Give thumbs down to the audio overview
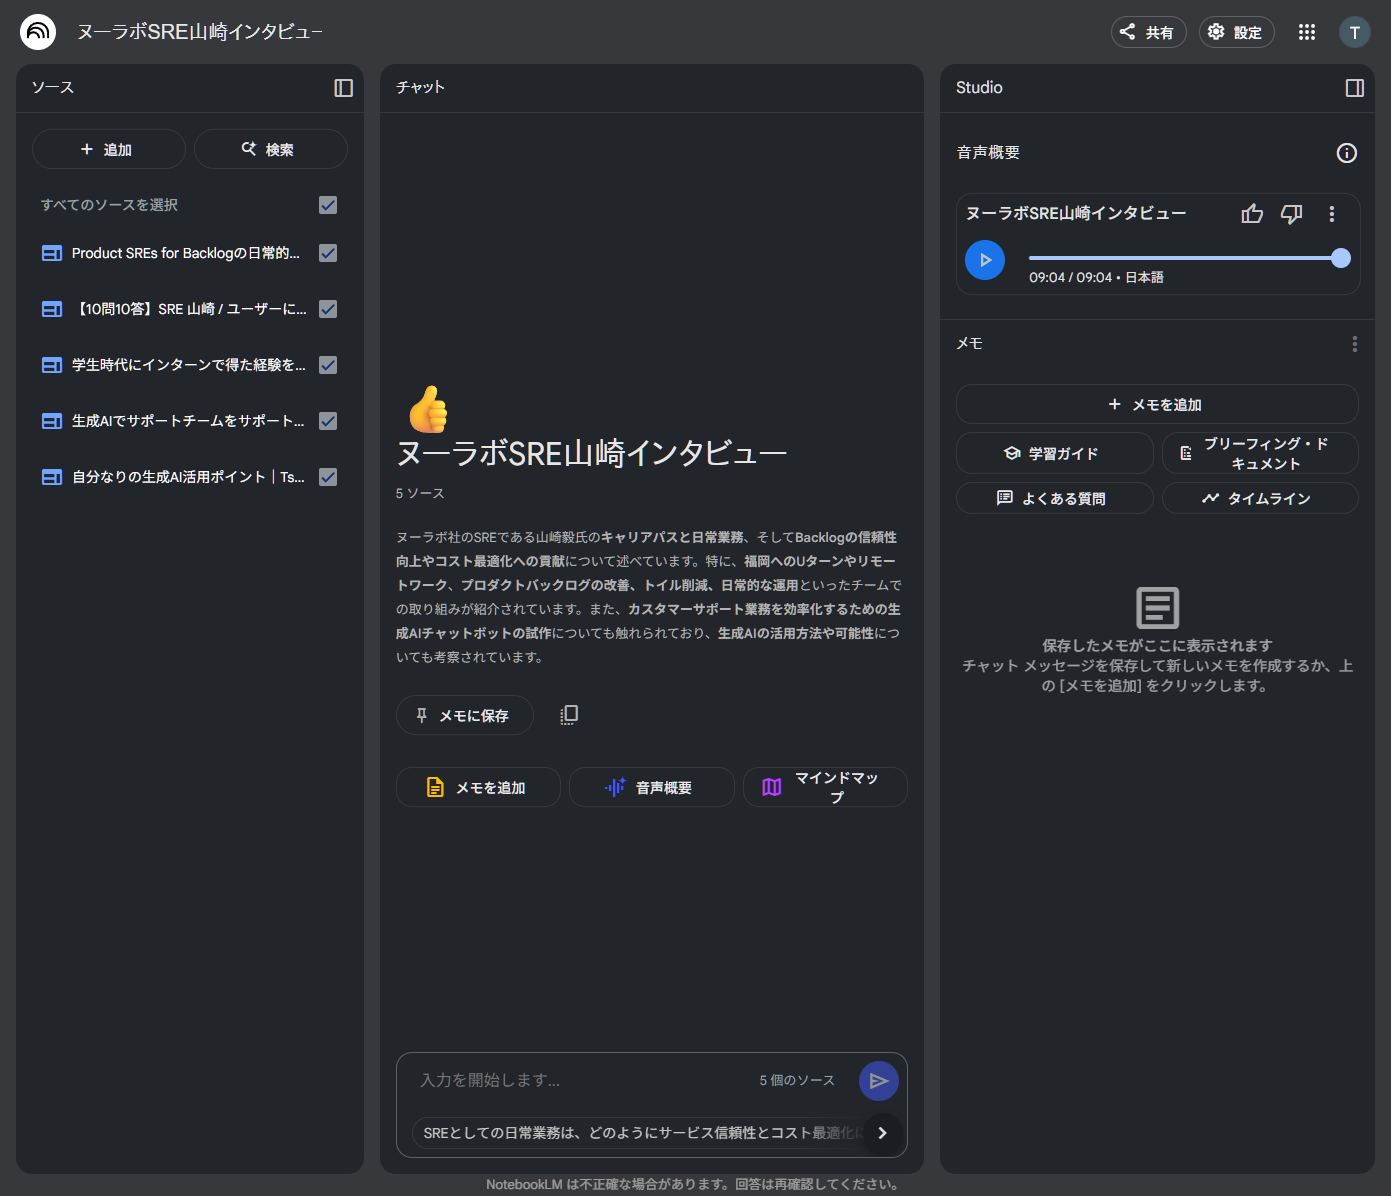The image size is (1391, 1196). (x=1291, y=214)
